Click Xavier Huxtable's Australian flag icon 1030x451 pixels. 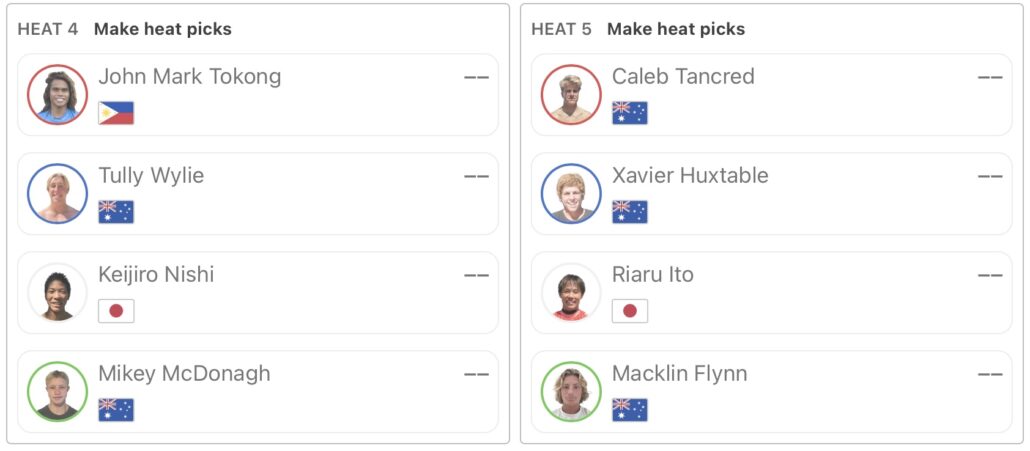[x=630, y=212]
